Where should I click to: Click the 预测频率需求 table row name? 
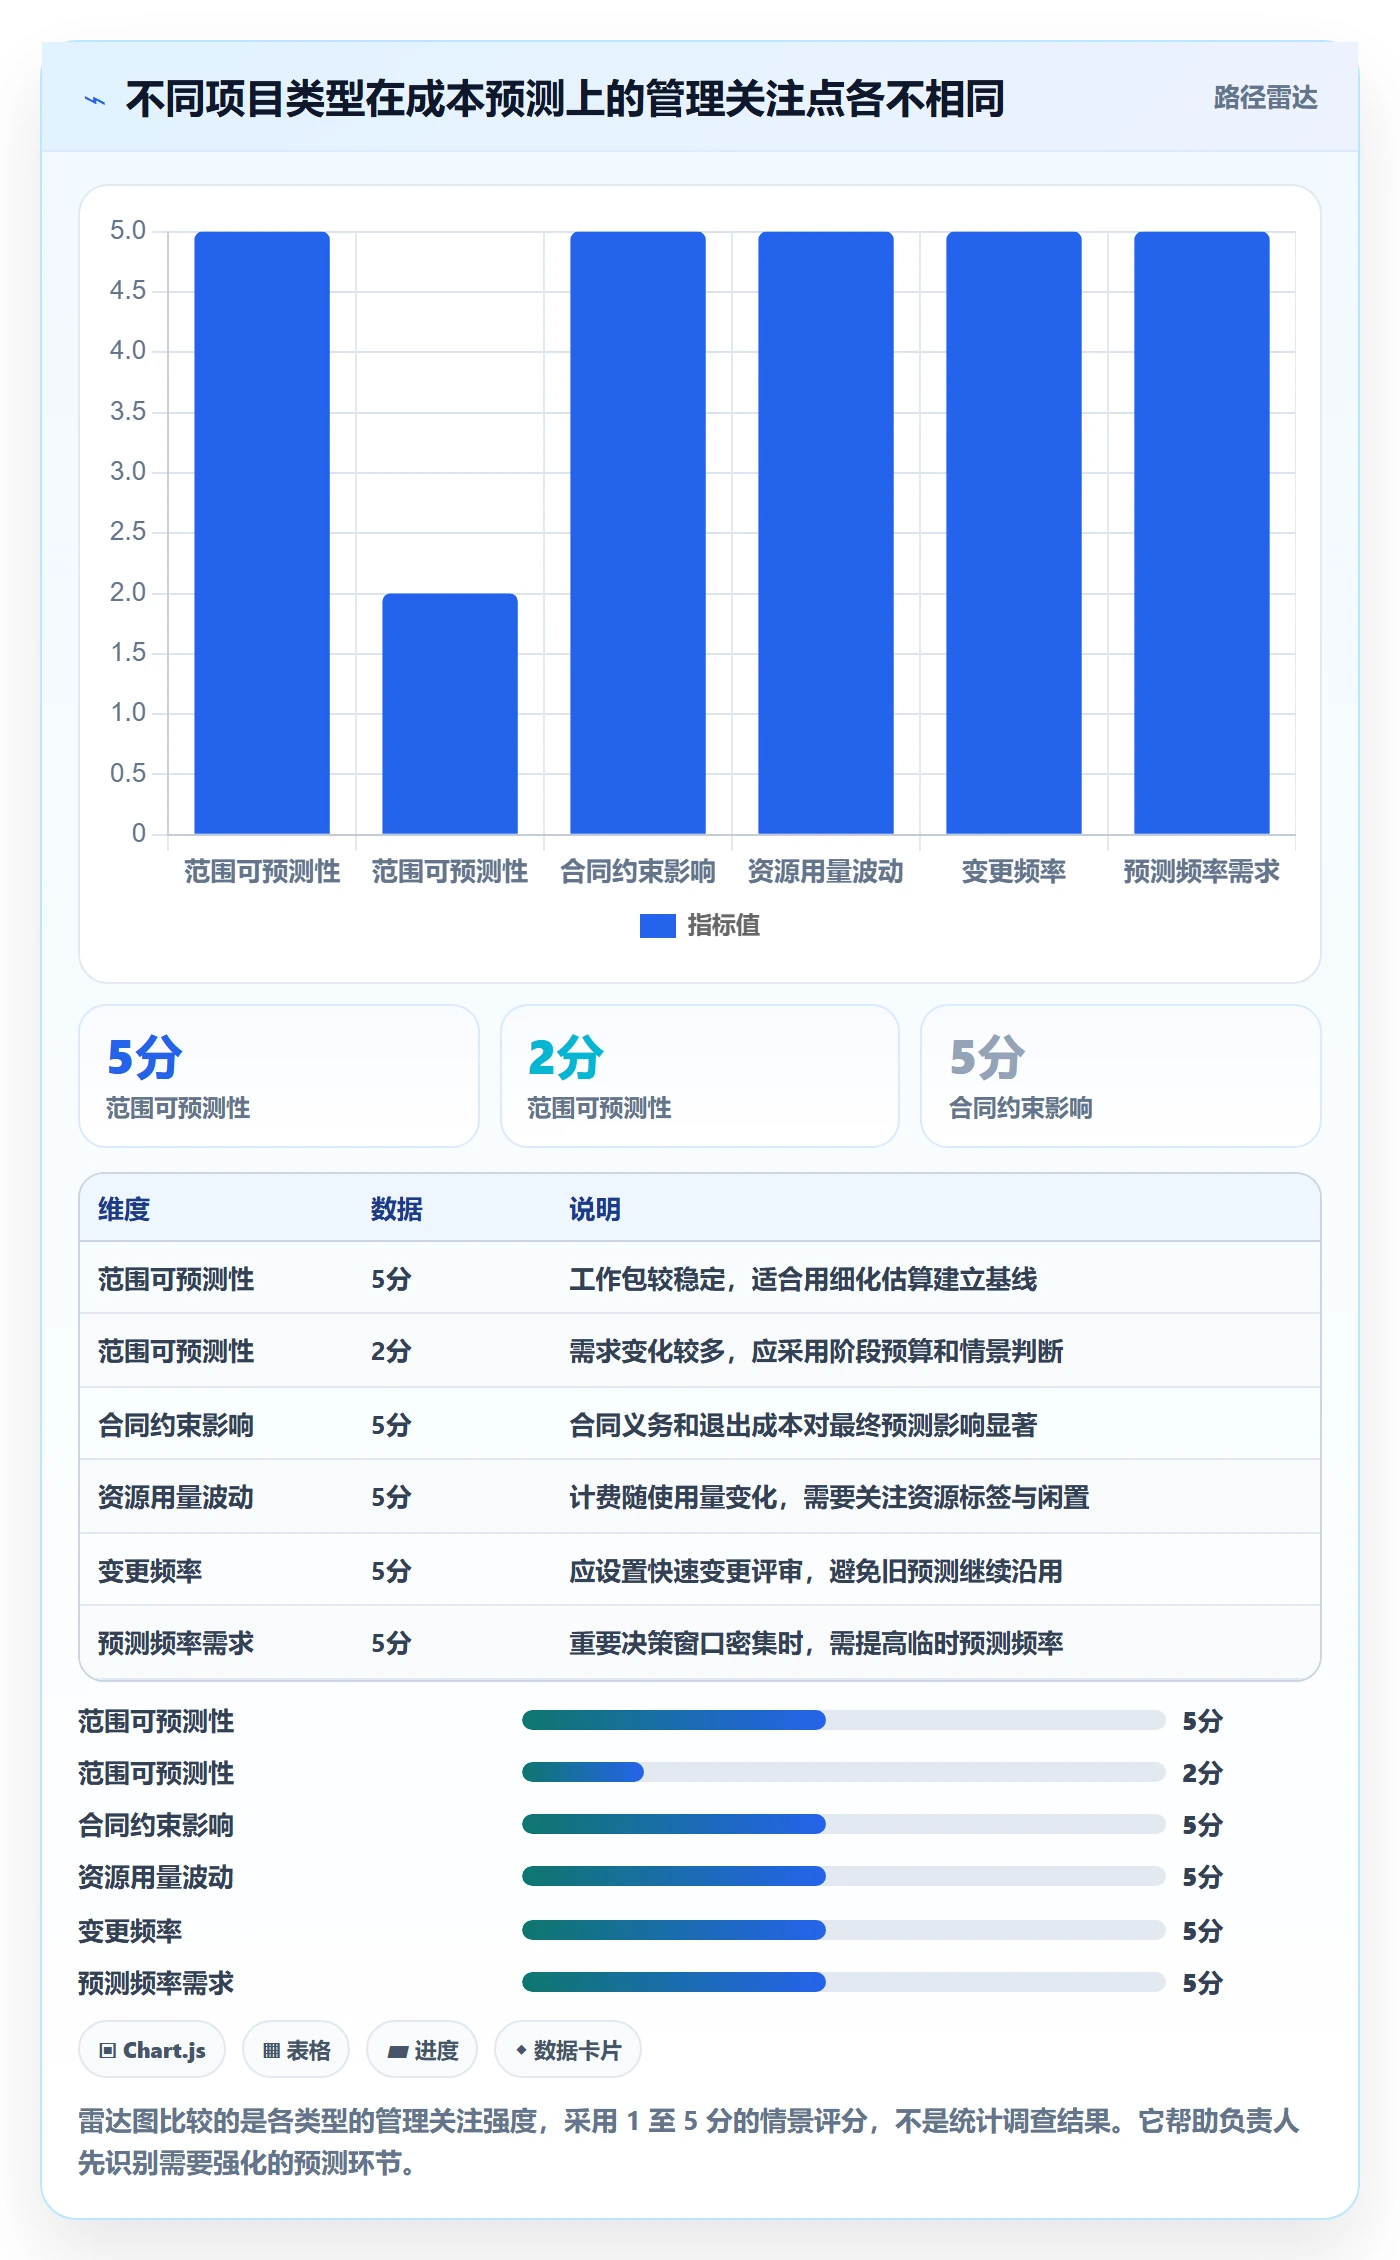click(176, 1643)
